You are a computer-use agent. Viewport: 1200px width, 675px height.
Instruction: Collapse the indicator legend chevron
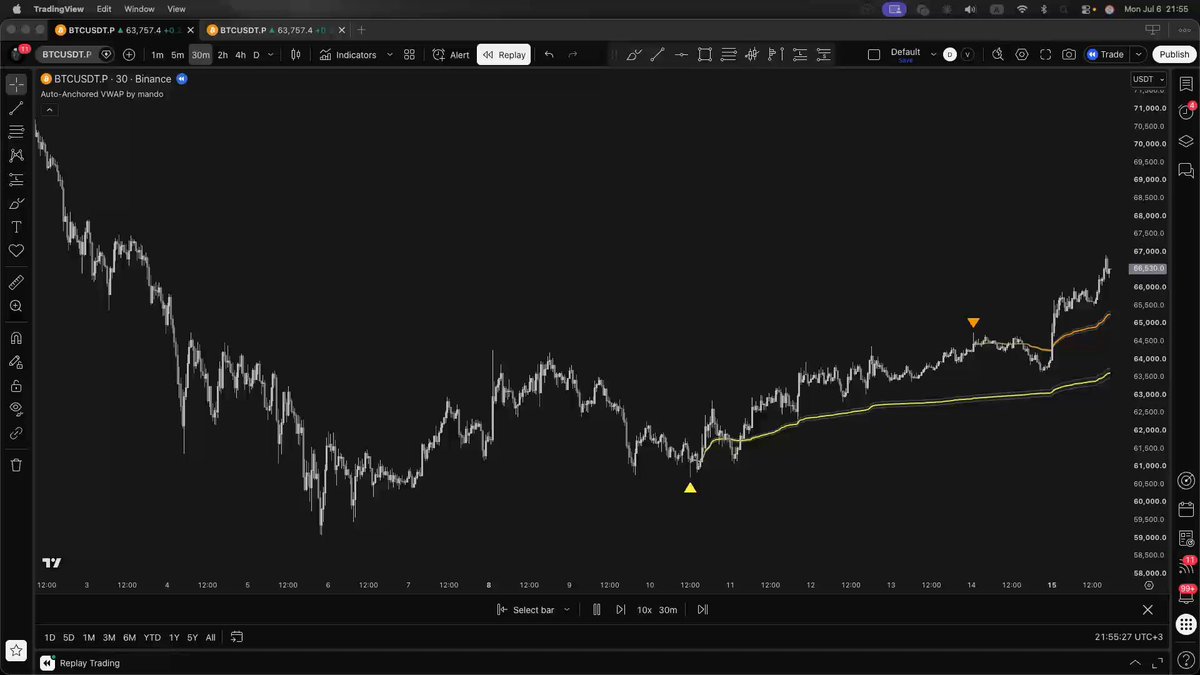click(x=49, y=110)
